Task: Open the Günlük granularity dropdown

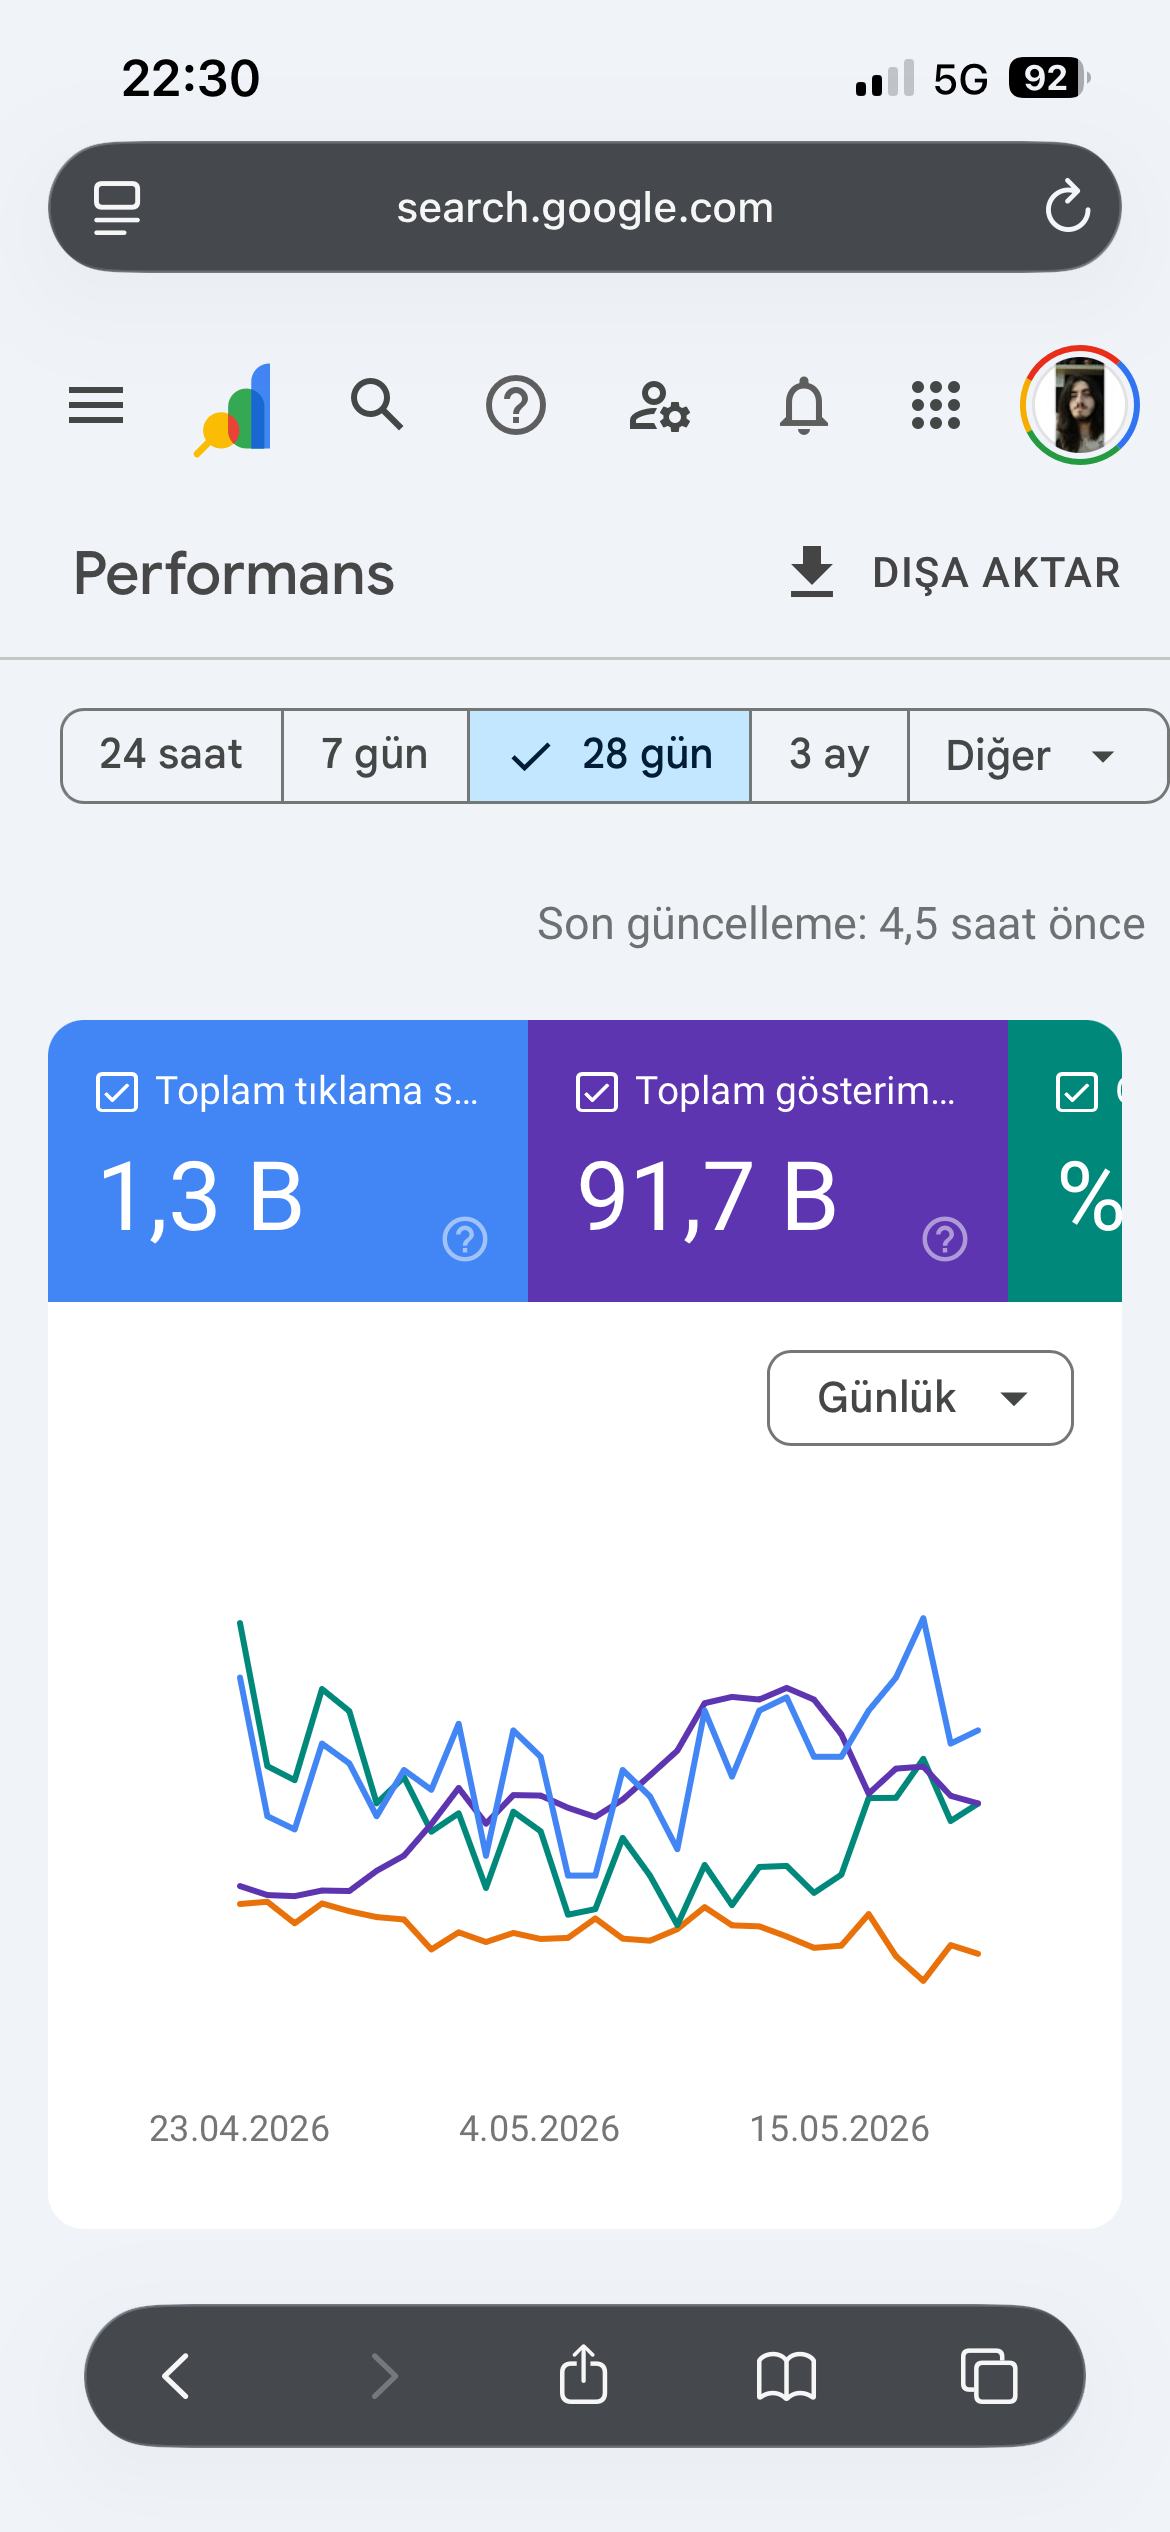Action: [920, 1398]
